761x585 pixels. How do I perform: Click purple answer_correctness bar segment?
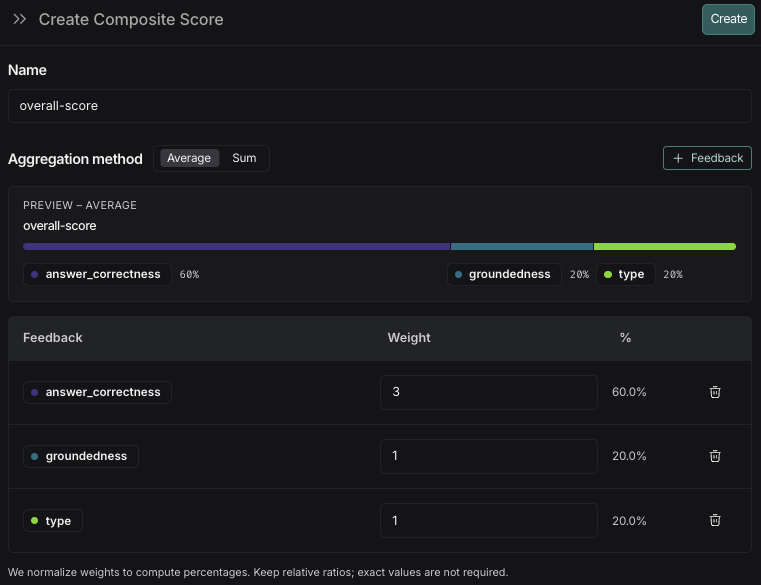click(236, 246)
